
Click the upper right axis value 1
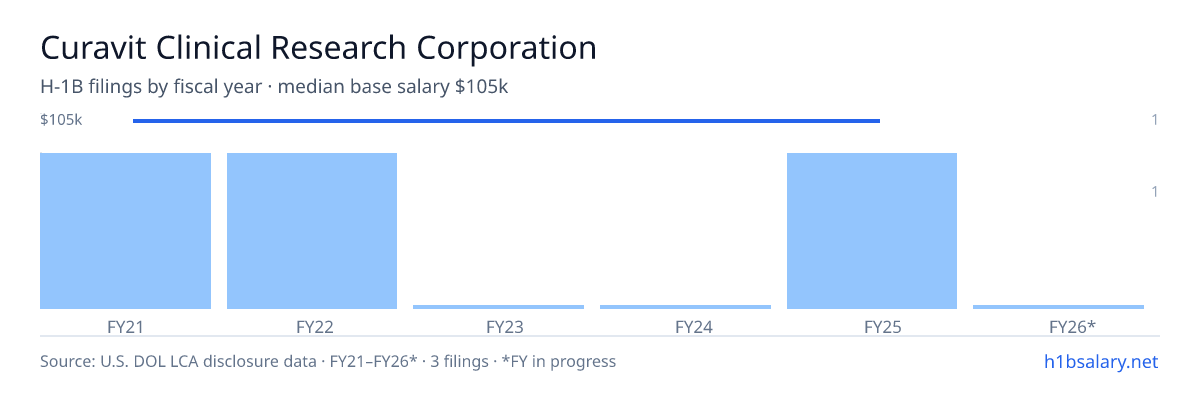[1155, 120]
